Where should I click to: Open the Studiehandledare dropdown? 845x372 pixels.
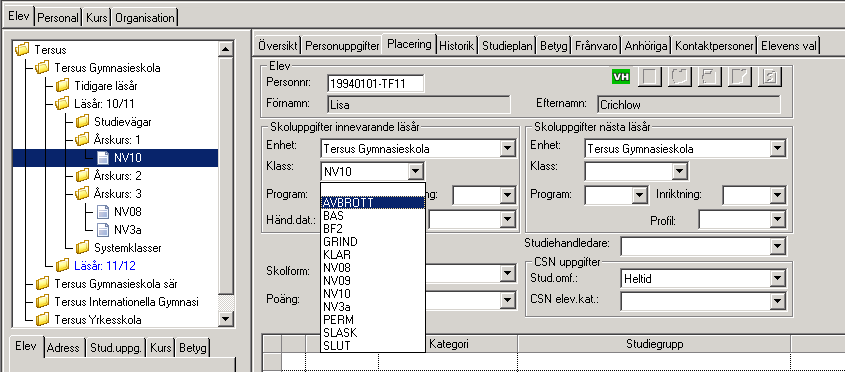coord(777,247)
